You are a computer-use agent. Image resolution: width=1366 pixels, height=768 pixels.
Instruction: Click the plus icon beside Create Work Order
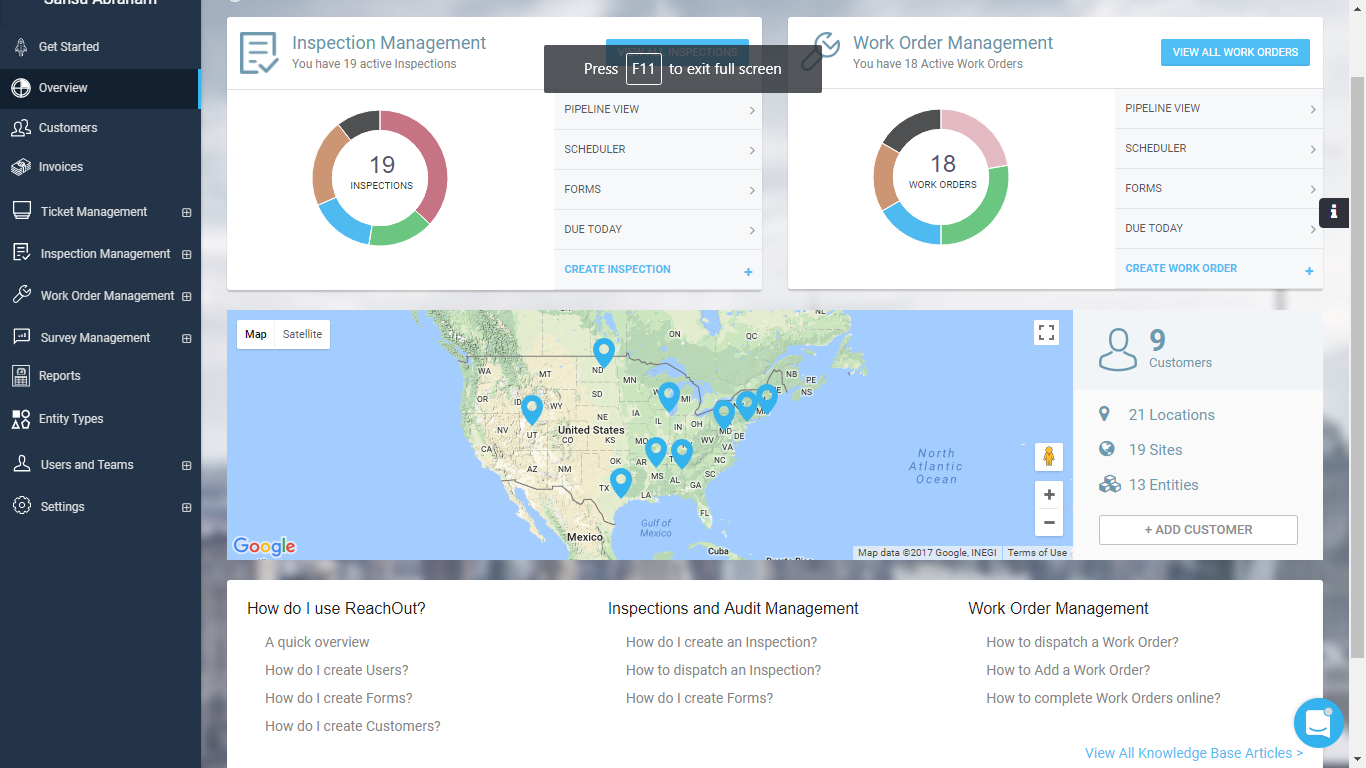click(x=1309, y=271)
